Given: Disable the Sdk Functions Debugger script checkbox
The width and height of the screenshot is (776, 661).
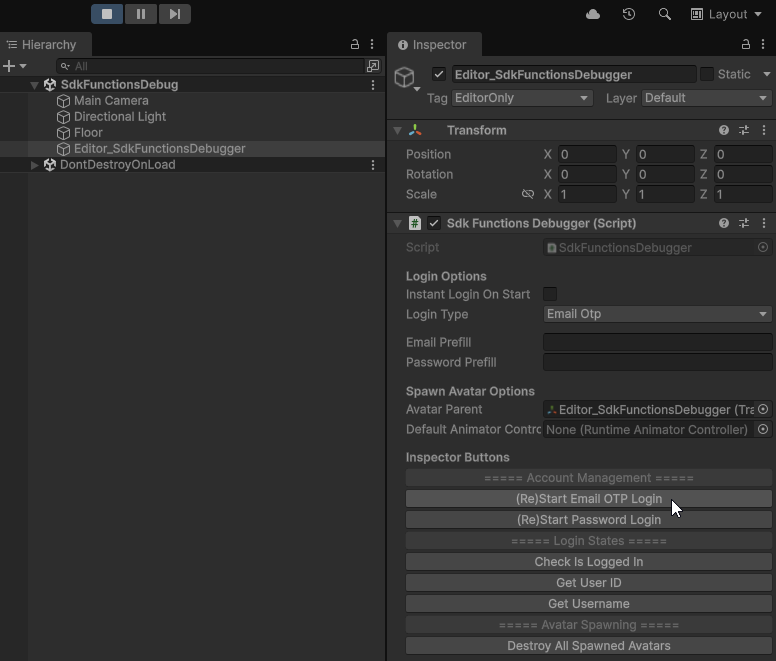Looking at the screenshot, I should [434, 223].
